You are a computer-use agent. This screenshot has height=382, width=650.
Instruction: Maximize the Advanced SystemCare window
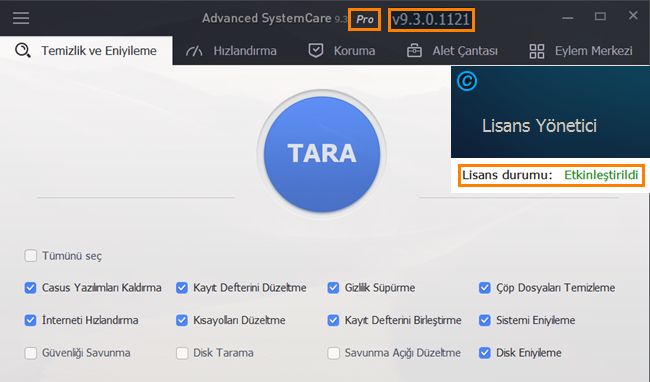600,17
